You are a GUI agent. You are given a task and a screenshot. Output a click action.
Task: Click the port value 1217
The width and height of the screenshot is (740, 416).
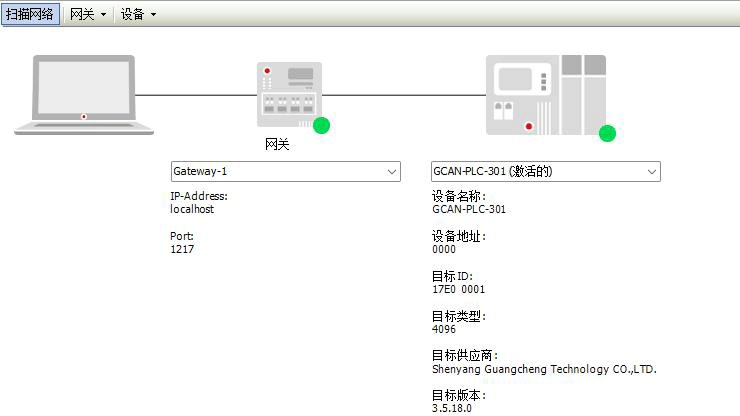182,249
